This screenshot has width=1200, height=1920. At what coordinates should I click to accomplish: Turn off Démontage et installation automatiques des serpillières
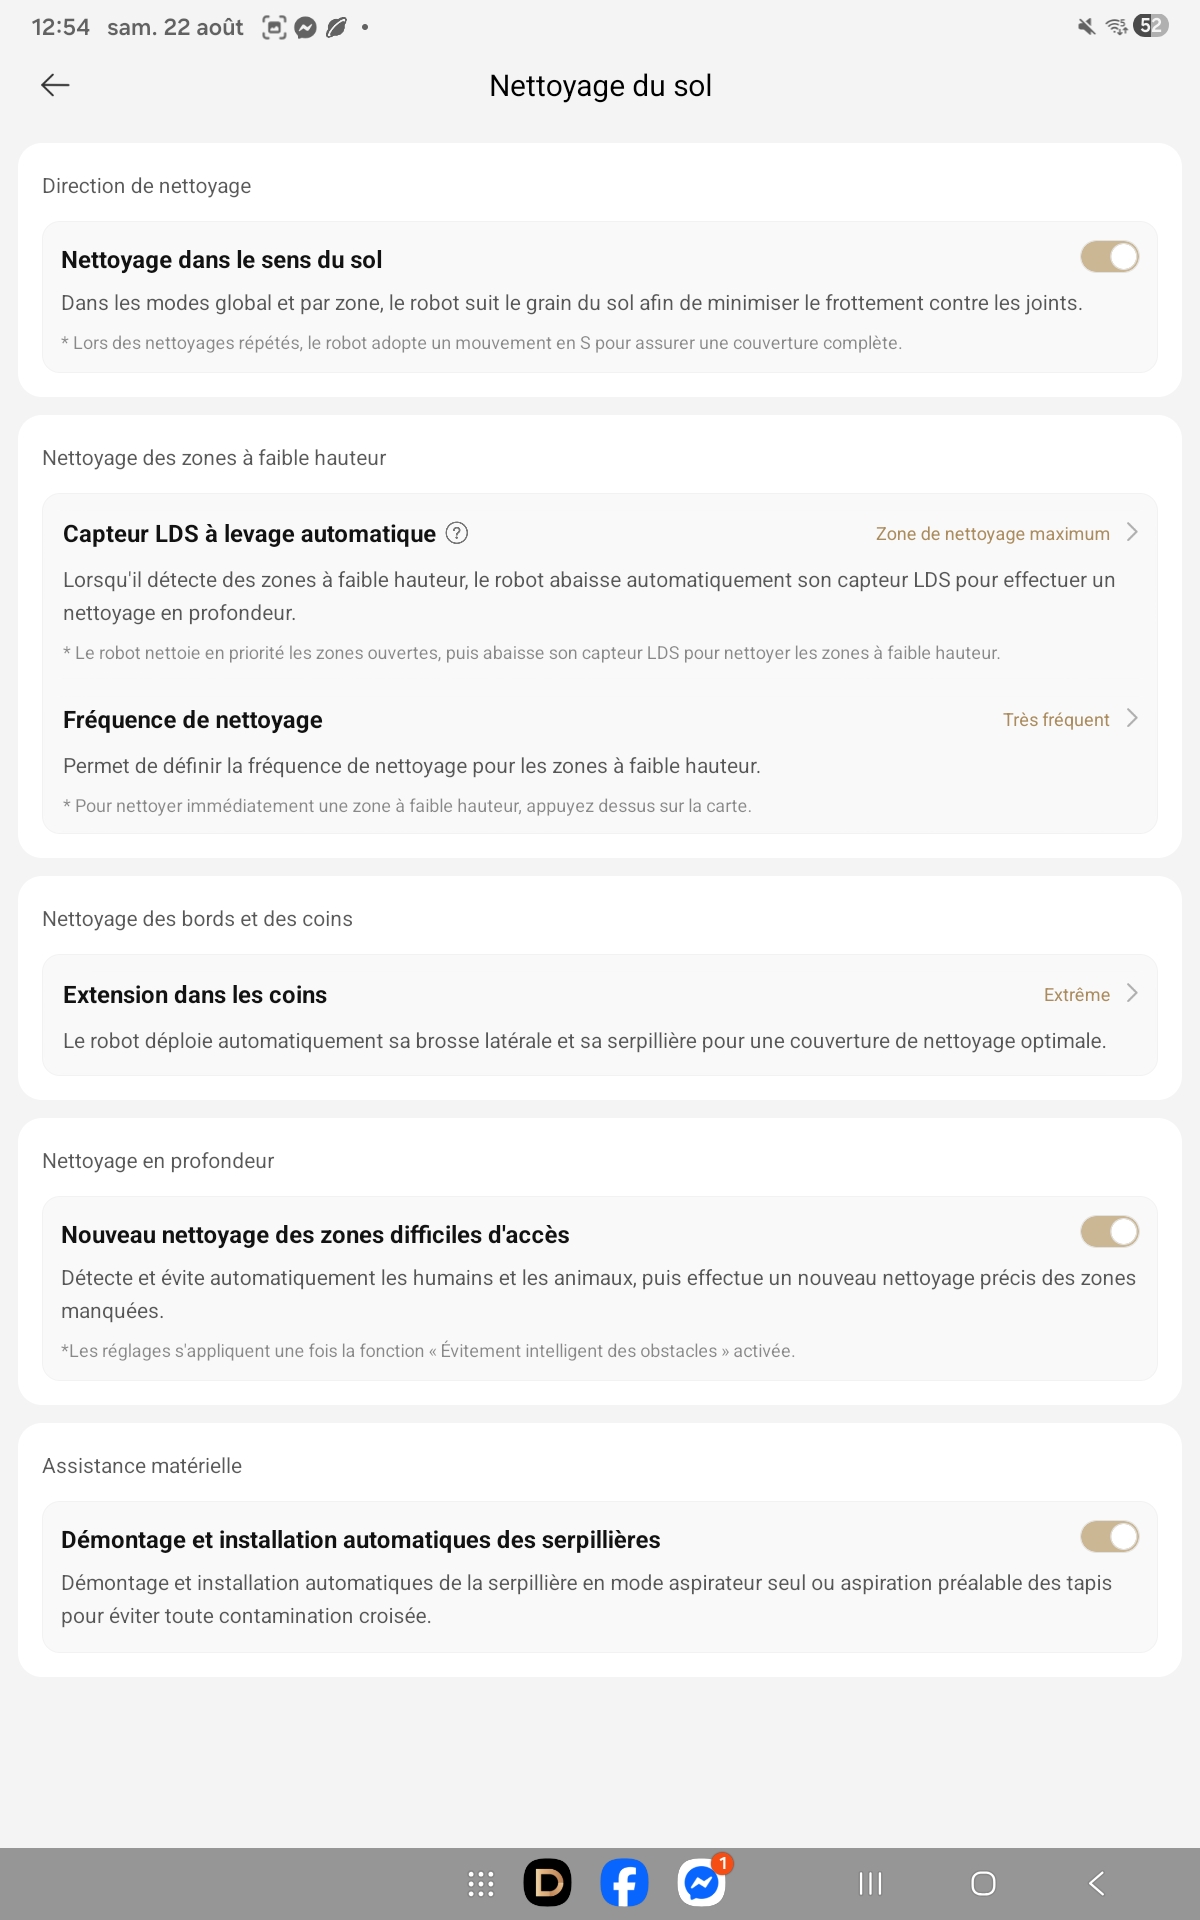(x=1110, y=1537)
